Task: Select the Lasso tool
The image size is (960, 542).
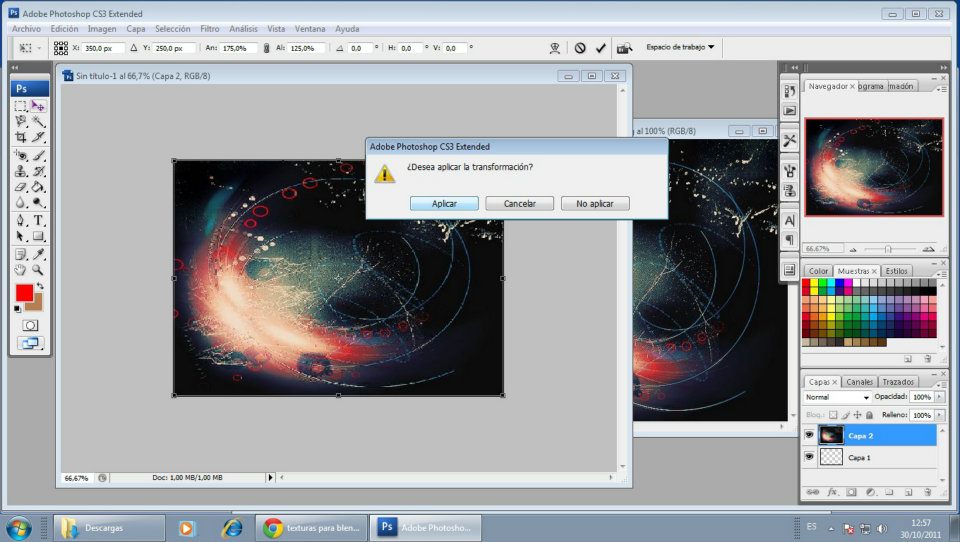Action: pos(21,121)
